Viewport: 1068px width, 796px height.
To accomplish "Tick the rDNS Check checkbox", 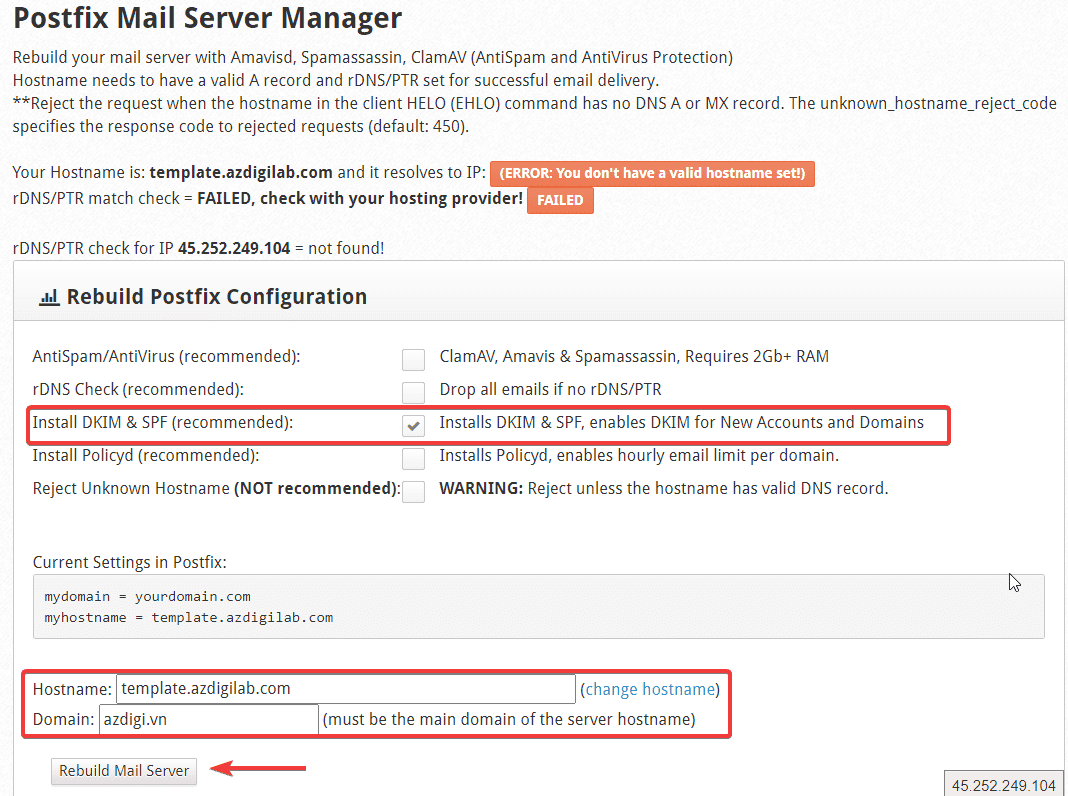I will (413, 391).
